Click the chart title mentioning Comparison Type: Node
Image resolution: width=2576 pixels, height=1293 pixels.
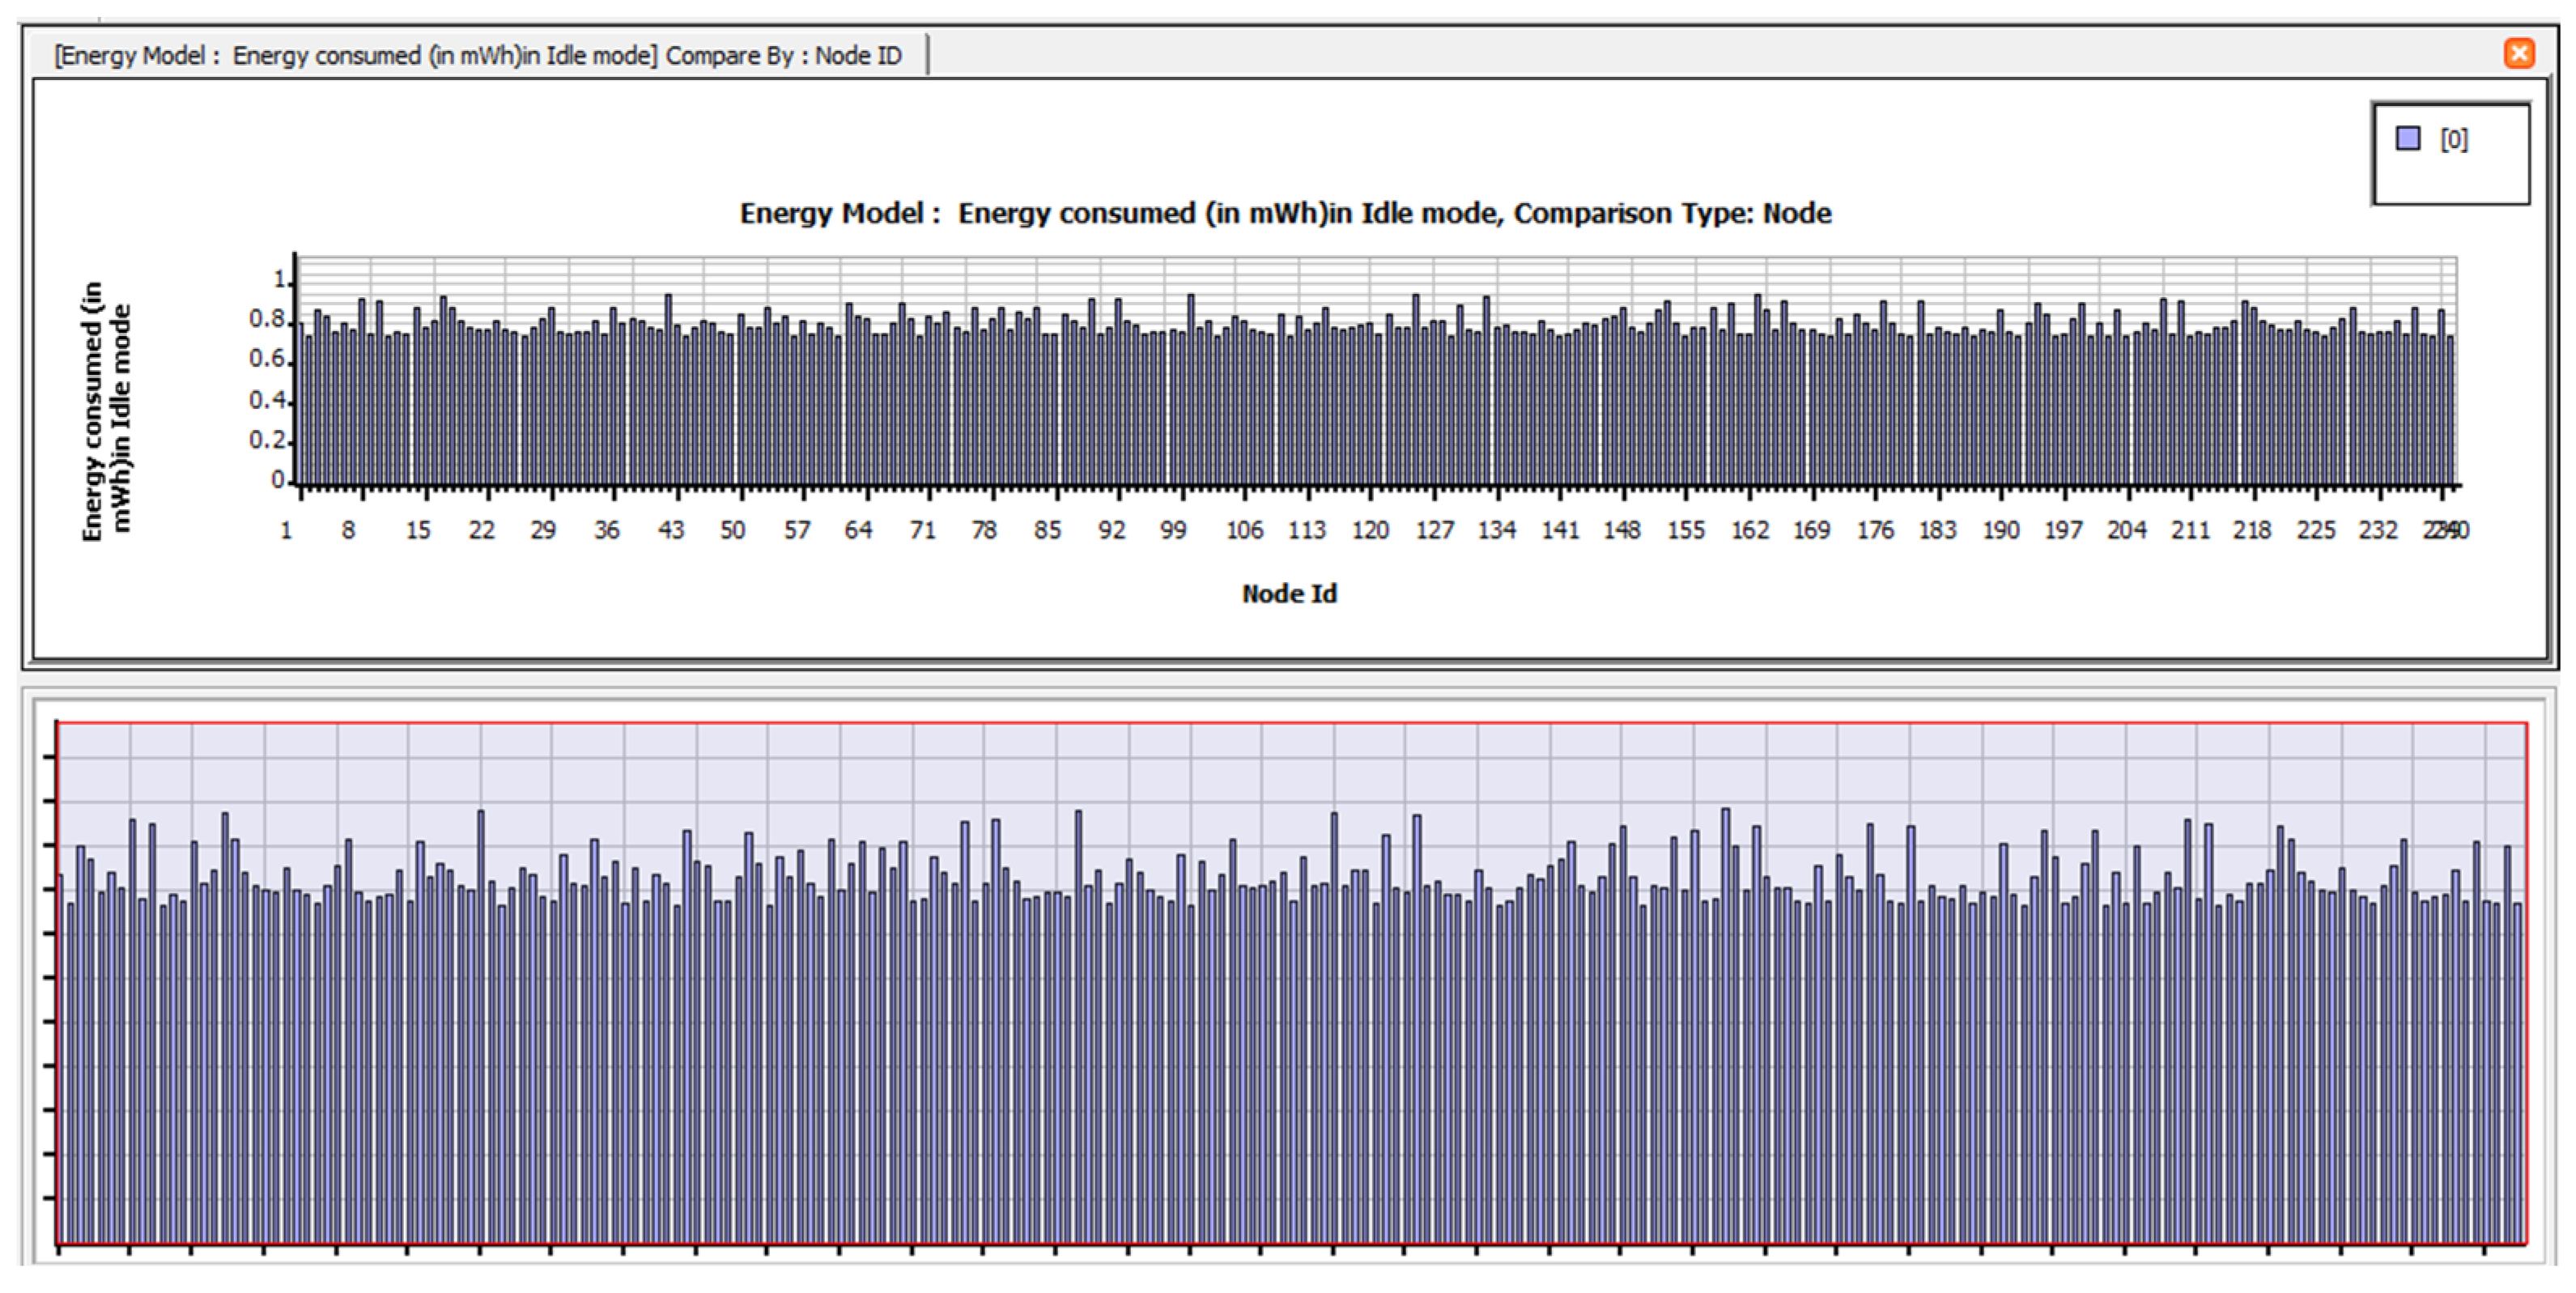[x=1285, y=213]
